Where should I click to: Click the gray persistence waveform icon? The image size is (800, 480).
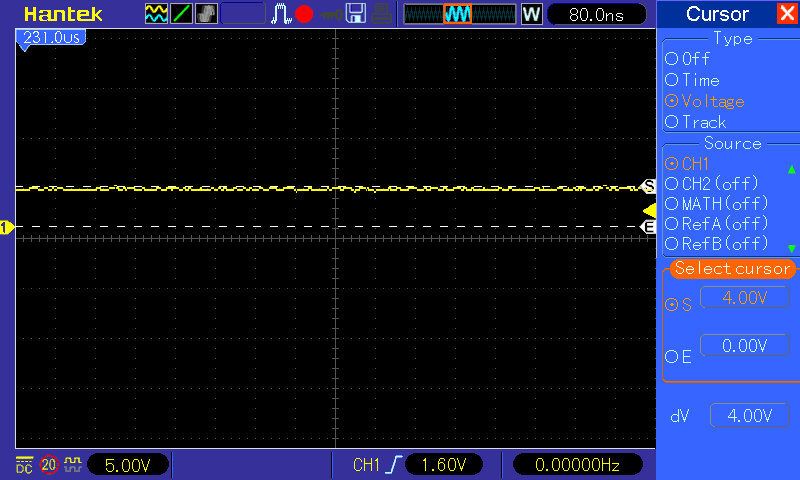tap(206, 14)
